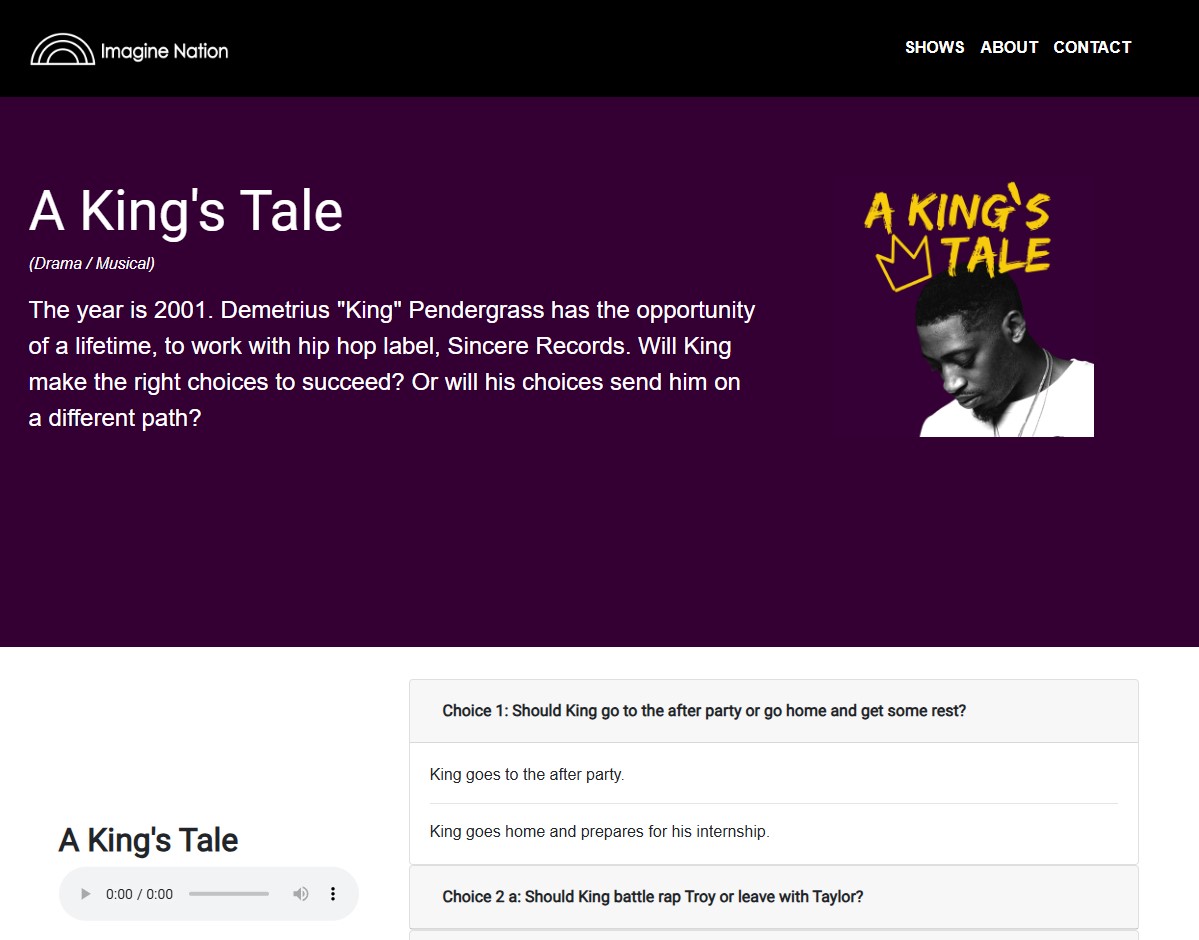Open the SHOWS menu item

tap(934, 47)
